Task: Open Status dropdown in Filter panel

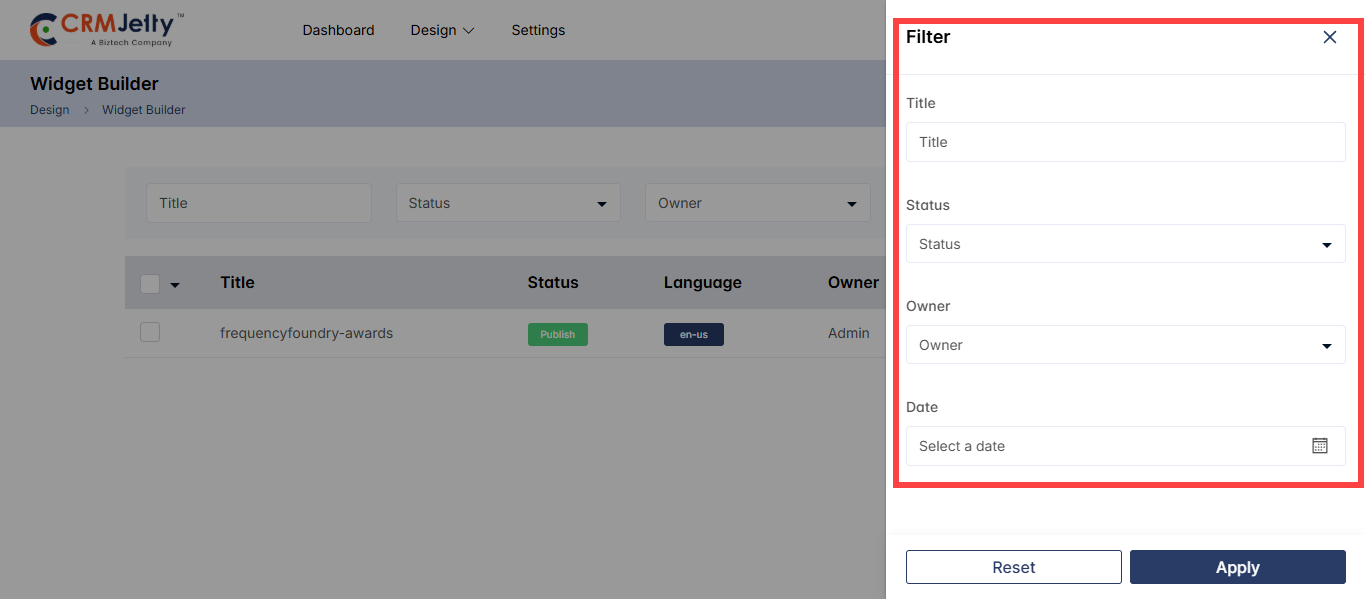Action: pos(1125,244)
